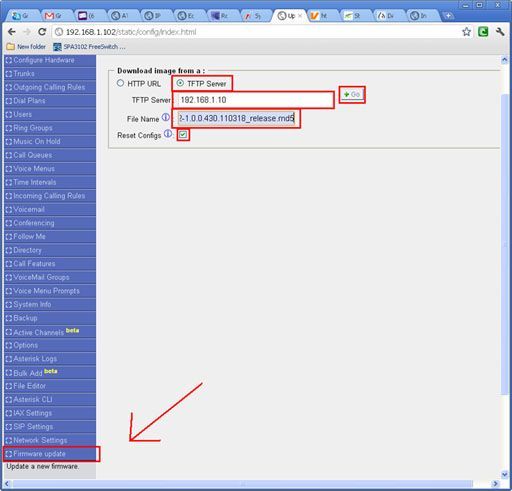Open Asterisk Logs in sidebar
Screen dimensions: 512x491
(x=50, y=359)
